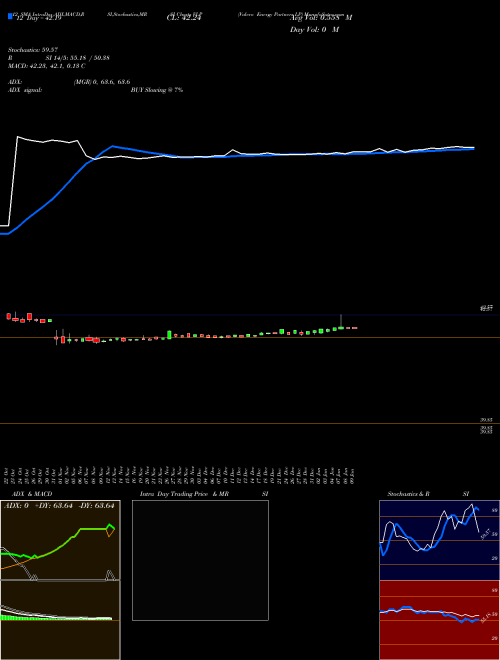The width and height of the screenshot is (500, 660).
Task: Click the 'Day Vol: 0 M' label
Action: click(x=314, y=30)
